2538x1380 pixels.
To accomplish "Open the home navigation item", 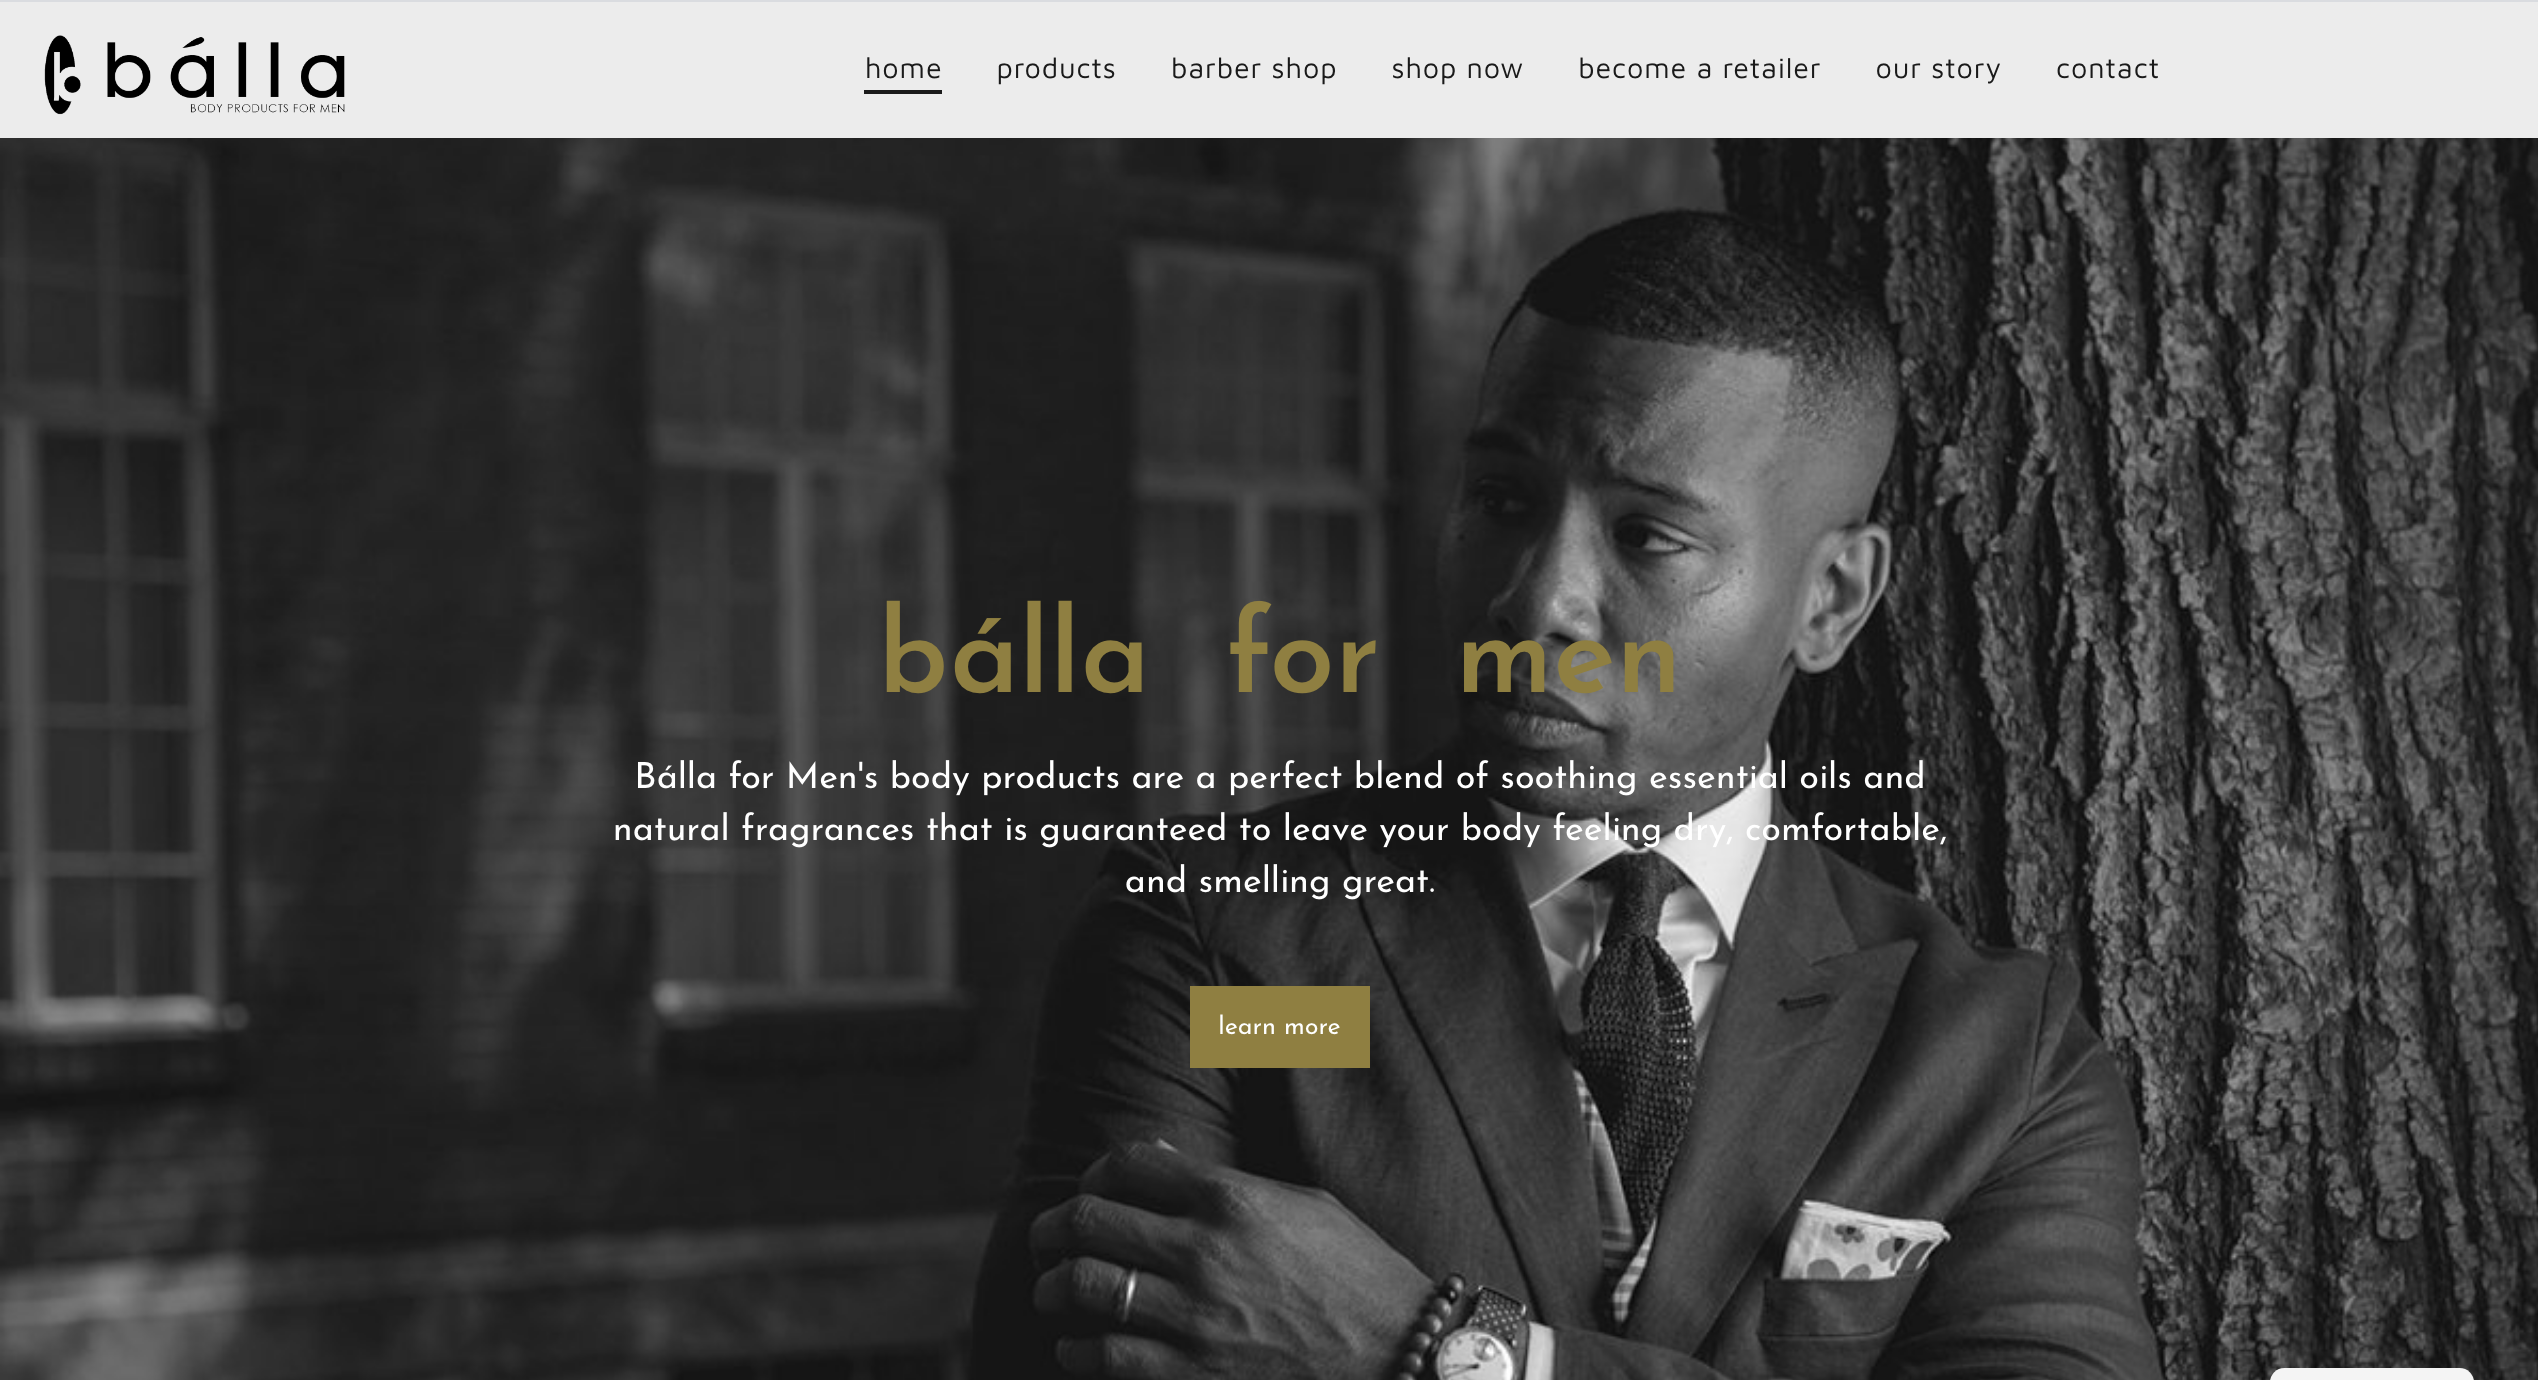I will pyautogui.click(x=903, y=69).
